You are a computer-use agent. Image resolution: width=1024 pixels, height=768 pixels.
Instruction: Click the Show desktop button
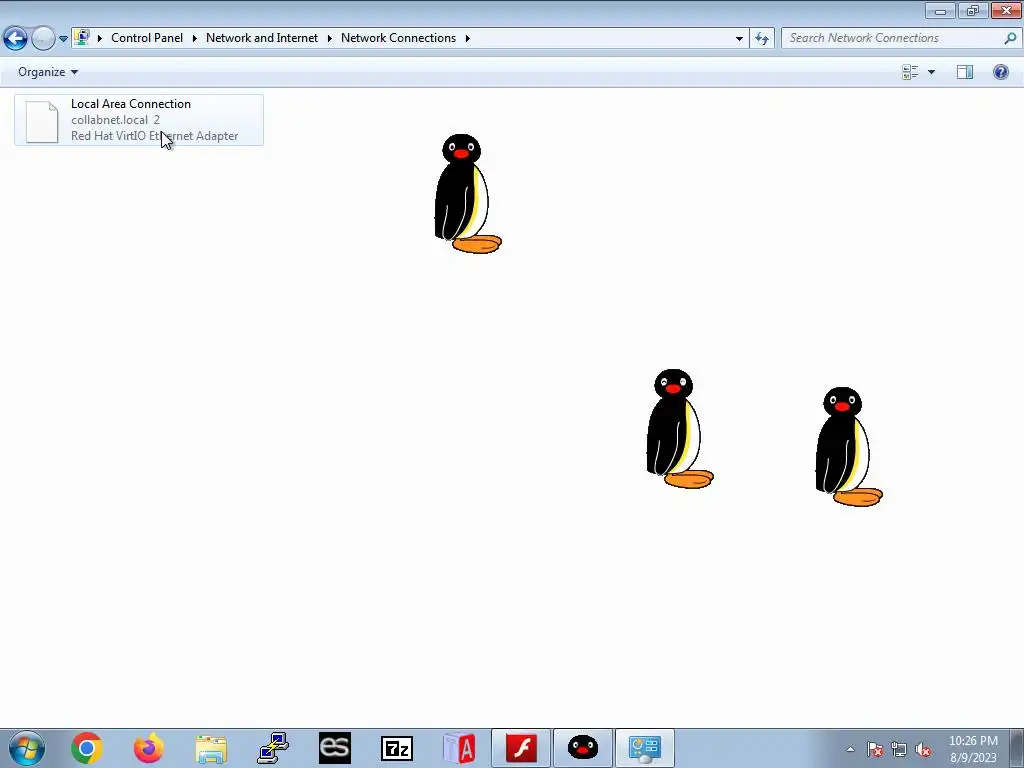click(x=1019, y=748)
